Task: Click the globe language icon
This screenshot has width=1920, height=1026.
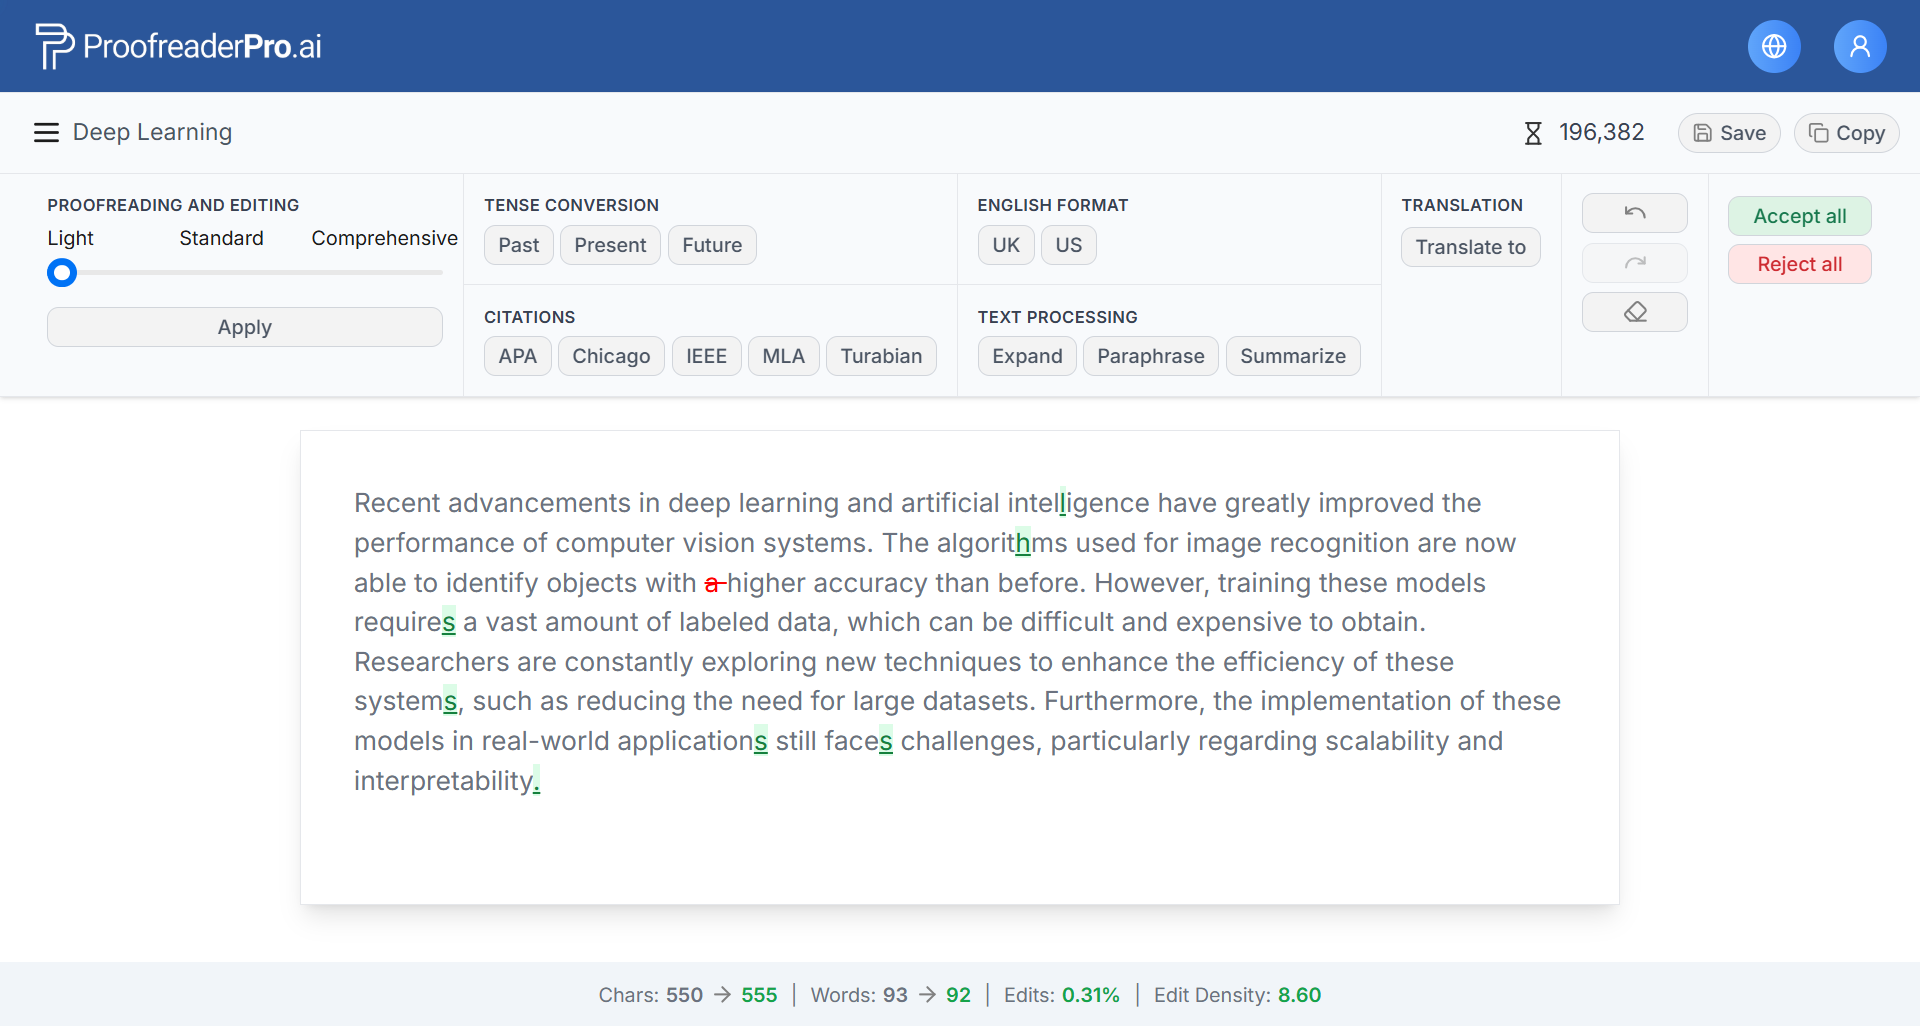Action: click(x=1774, y=47)
